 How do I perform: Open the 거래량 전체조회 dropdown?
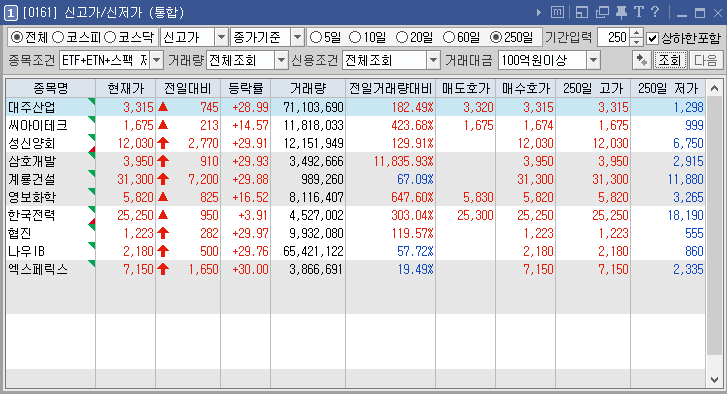point(281,60)
